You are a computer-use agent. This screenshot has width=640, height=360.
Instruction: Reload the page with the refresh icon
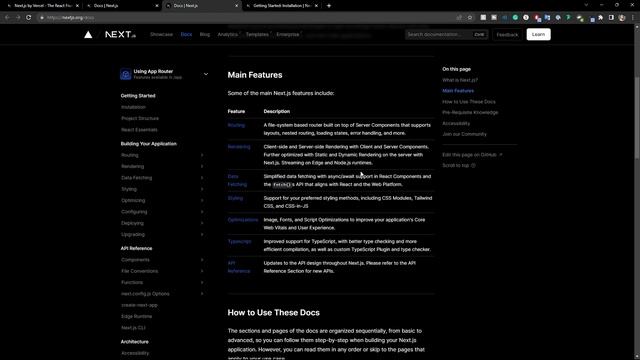tap(29, 18)
